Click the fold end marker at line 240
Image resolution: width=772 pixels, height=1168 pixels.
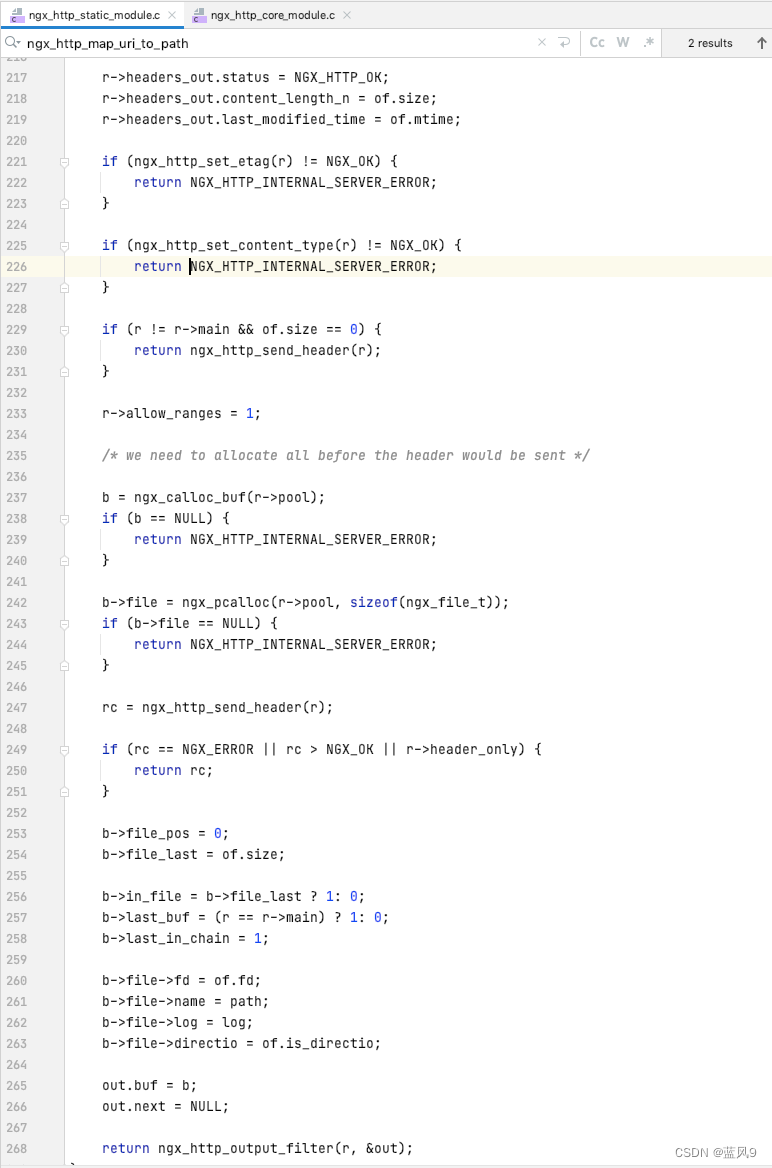pyautogui.click(x=64, y=561)
